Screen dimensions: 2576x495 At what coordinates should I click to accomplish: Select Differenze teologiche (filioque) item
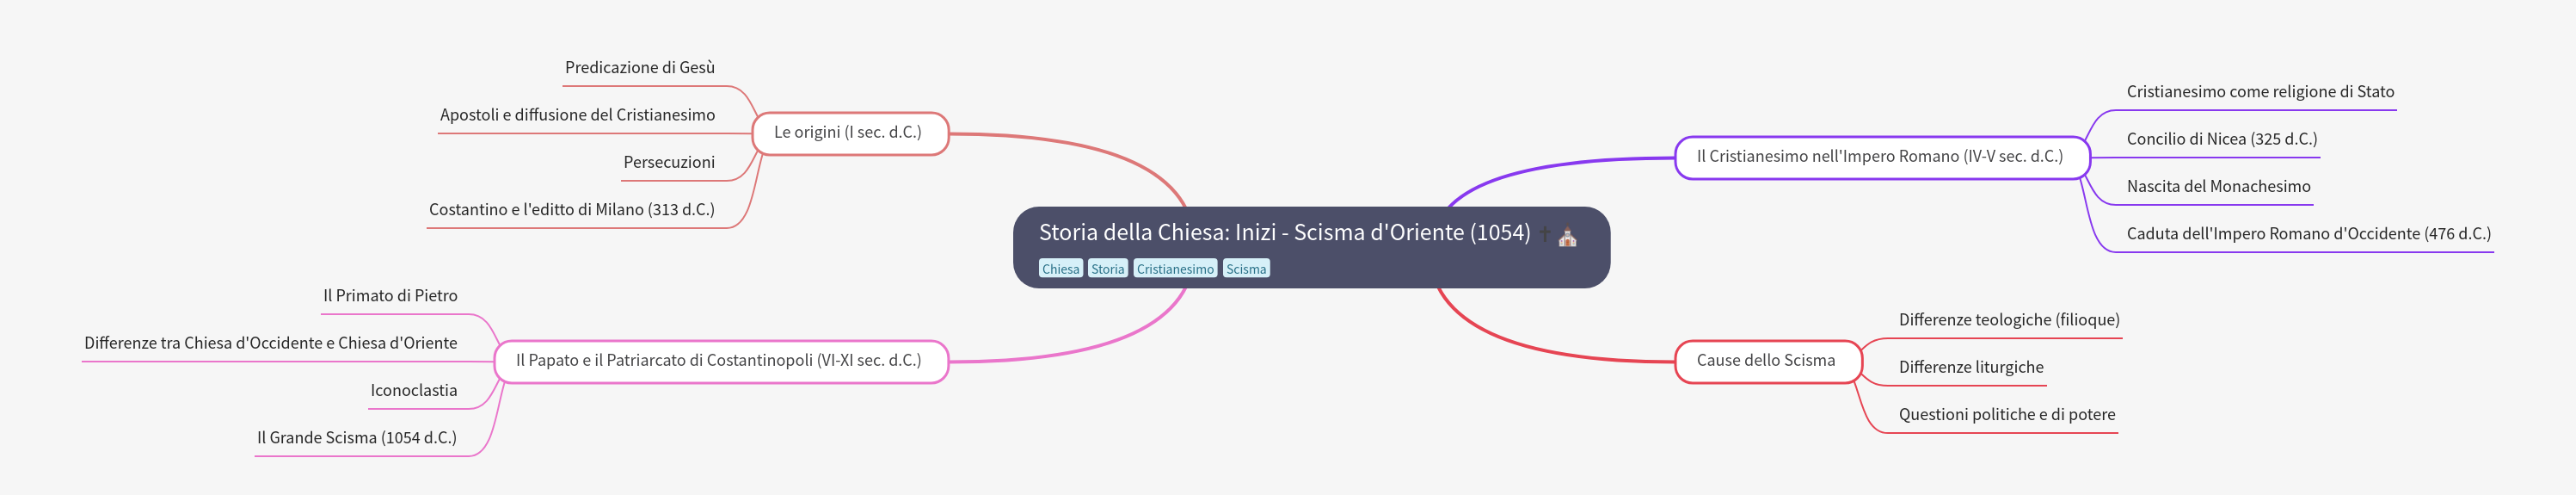pos(2008,320)
